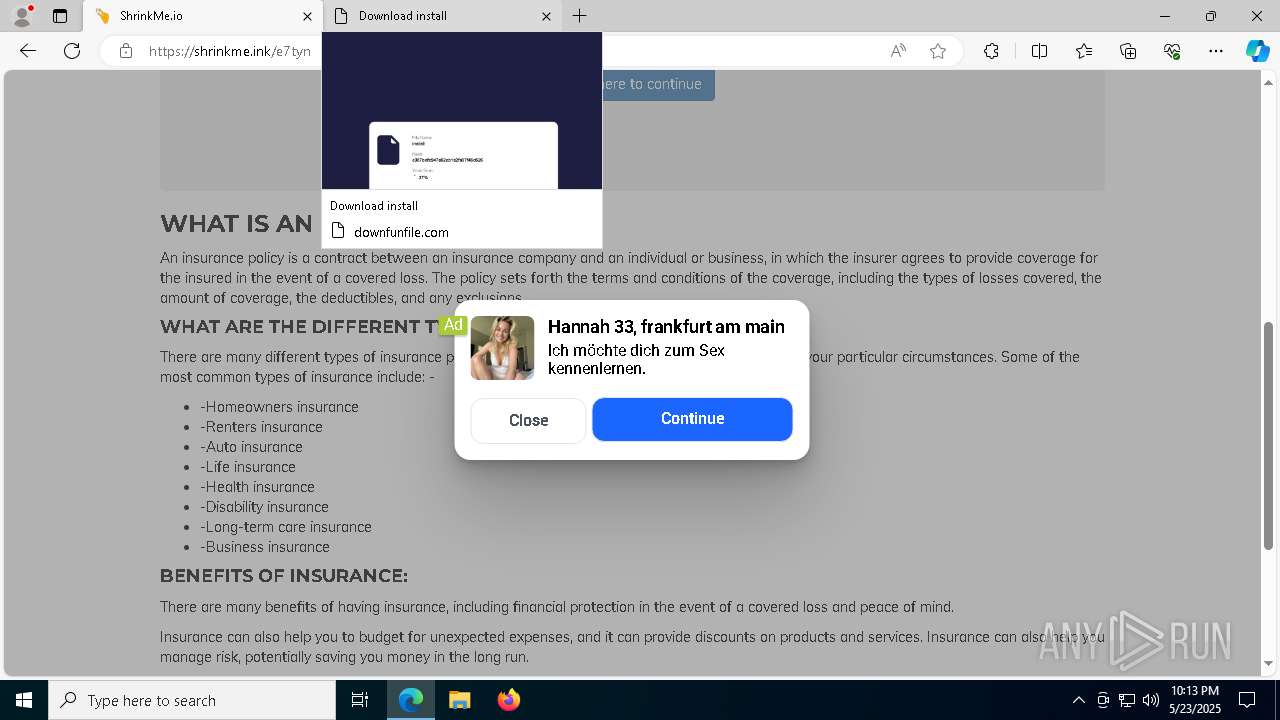1280x720 pixels.
Task: Open the notification center icon
Action: (x=1247, y=700)
